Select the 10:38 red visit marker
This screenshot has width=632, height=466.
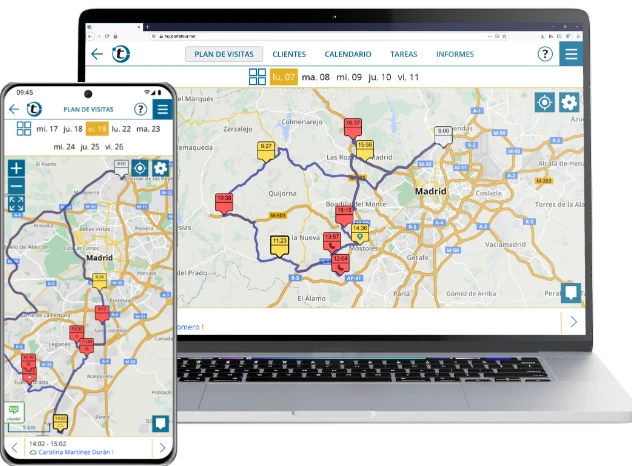[224, 203]
